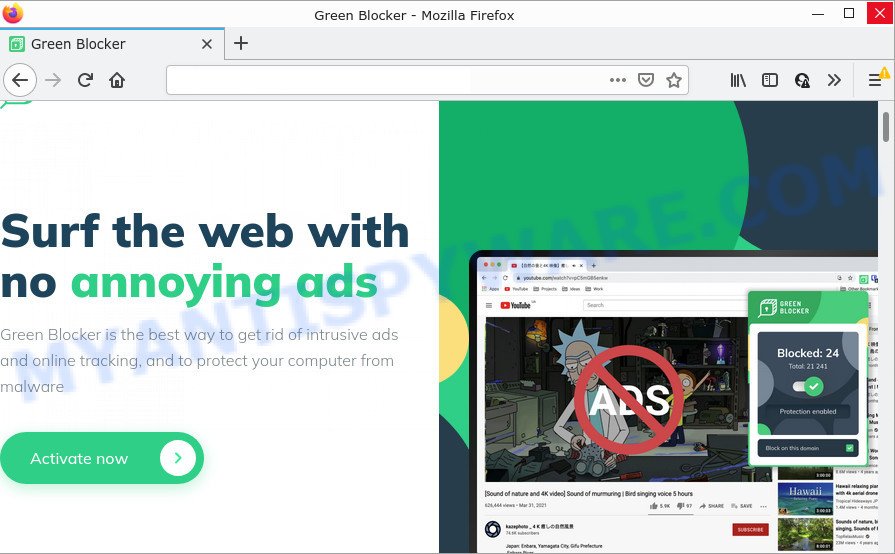Screen dimensions: 895x554
Task: Go back to previous page
Action: tap(20, 80)
